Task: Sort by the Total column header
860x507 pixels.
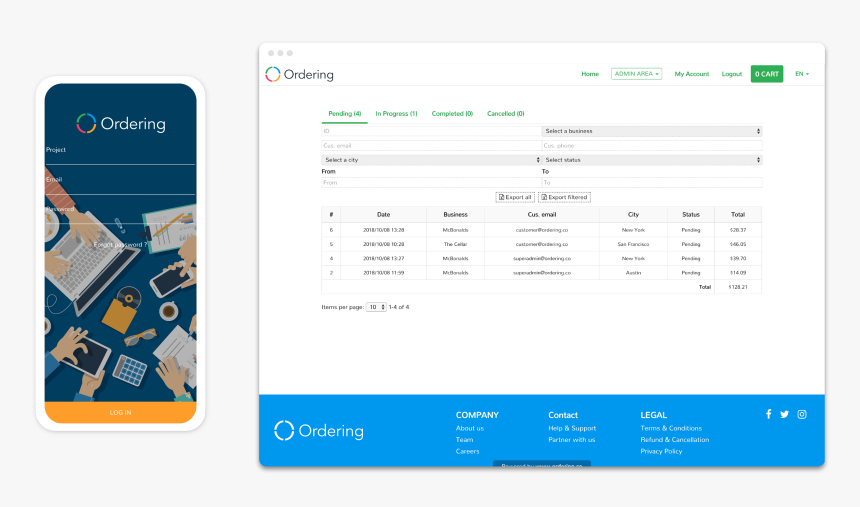Action: pos(738,215)
